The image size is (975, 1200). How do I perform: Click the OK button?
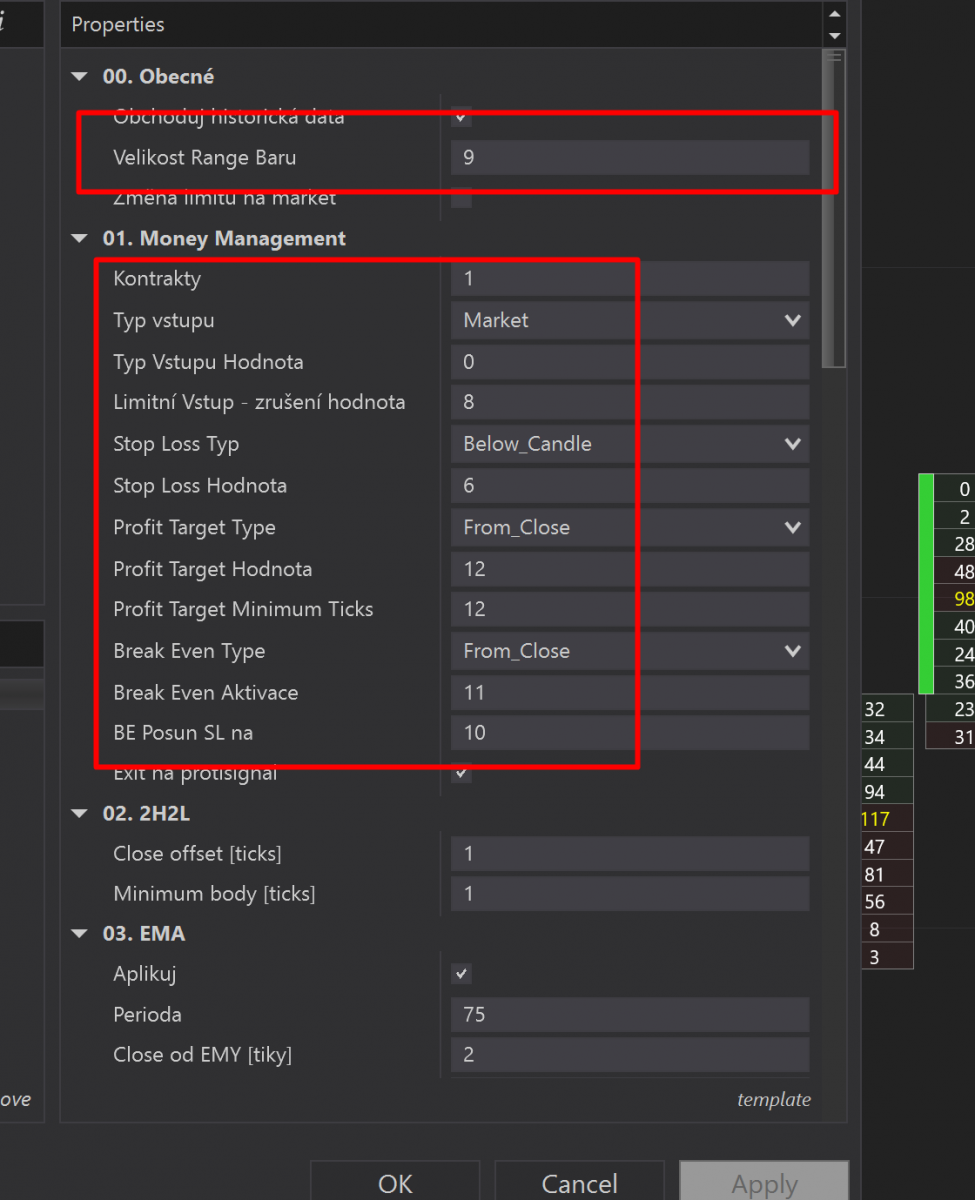pos(395,1184)
